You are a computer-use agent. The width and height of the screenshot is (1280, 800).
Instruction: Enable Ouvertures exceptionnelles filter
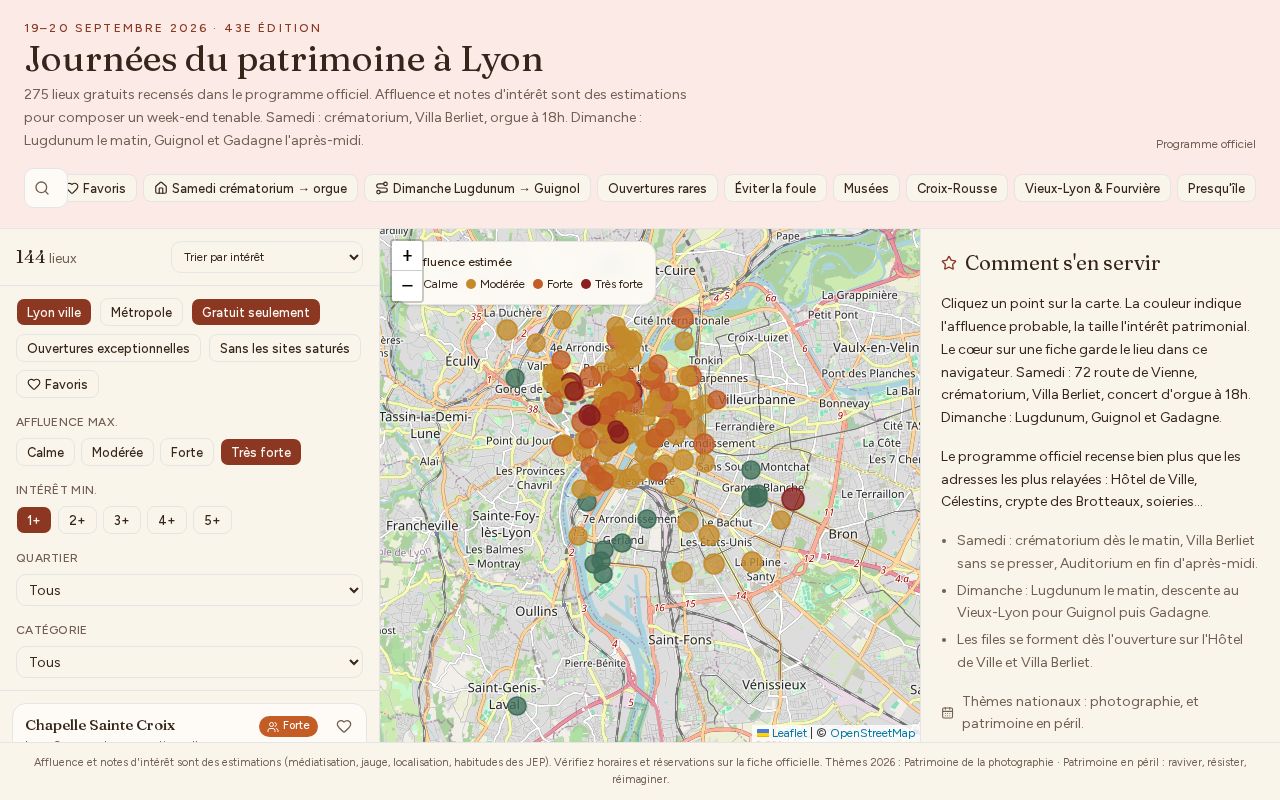(108, 348)
